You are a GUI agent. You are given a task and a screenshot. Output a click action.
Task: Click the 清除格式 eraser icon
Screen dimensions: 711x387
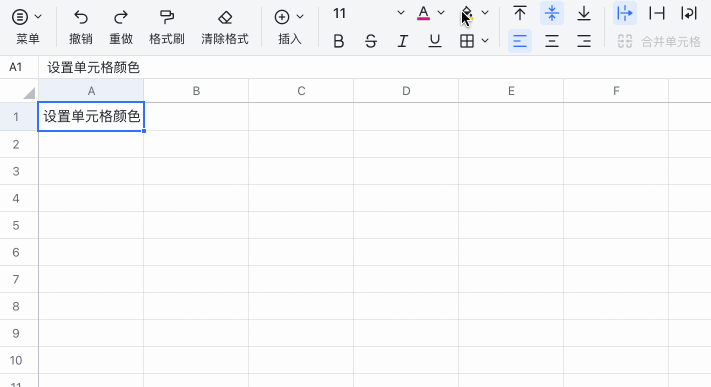(225, 17)
